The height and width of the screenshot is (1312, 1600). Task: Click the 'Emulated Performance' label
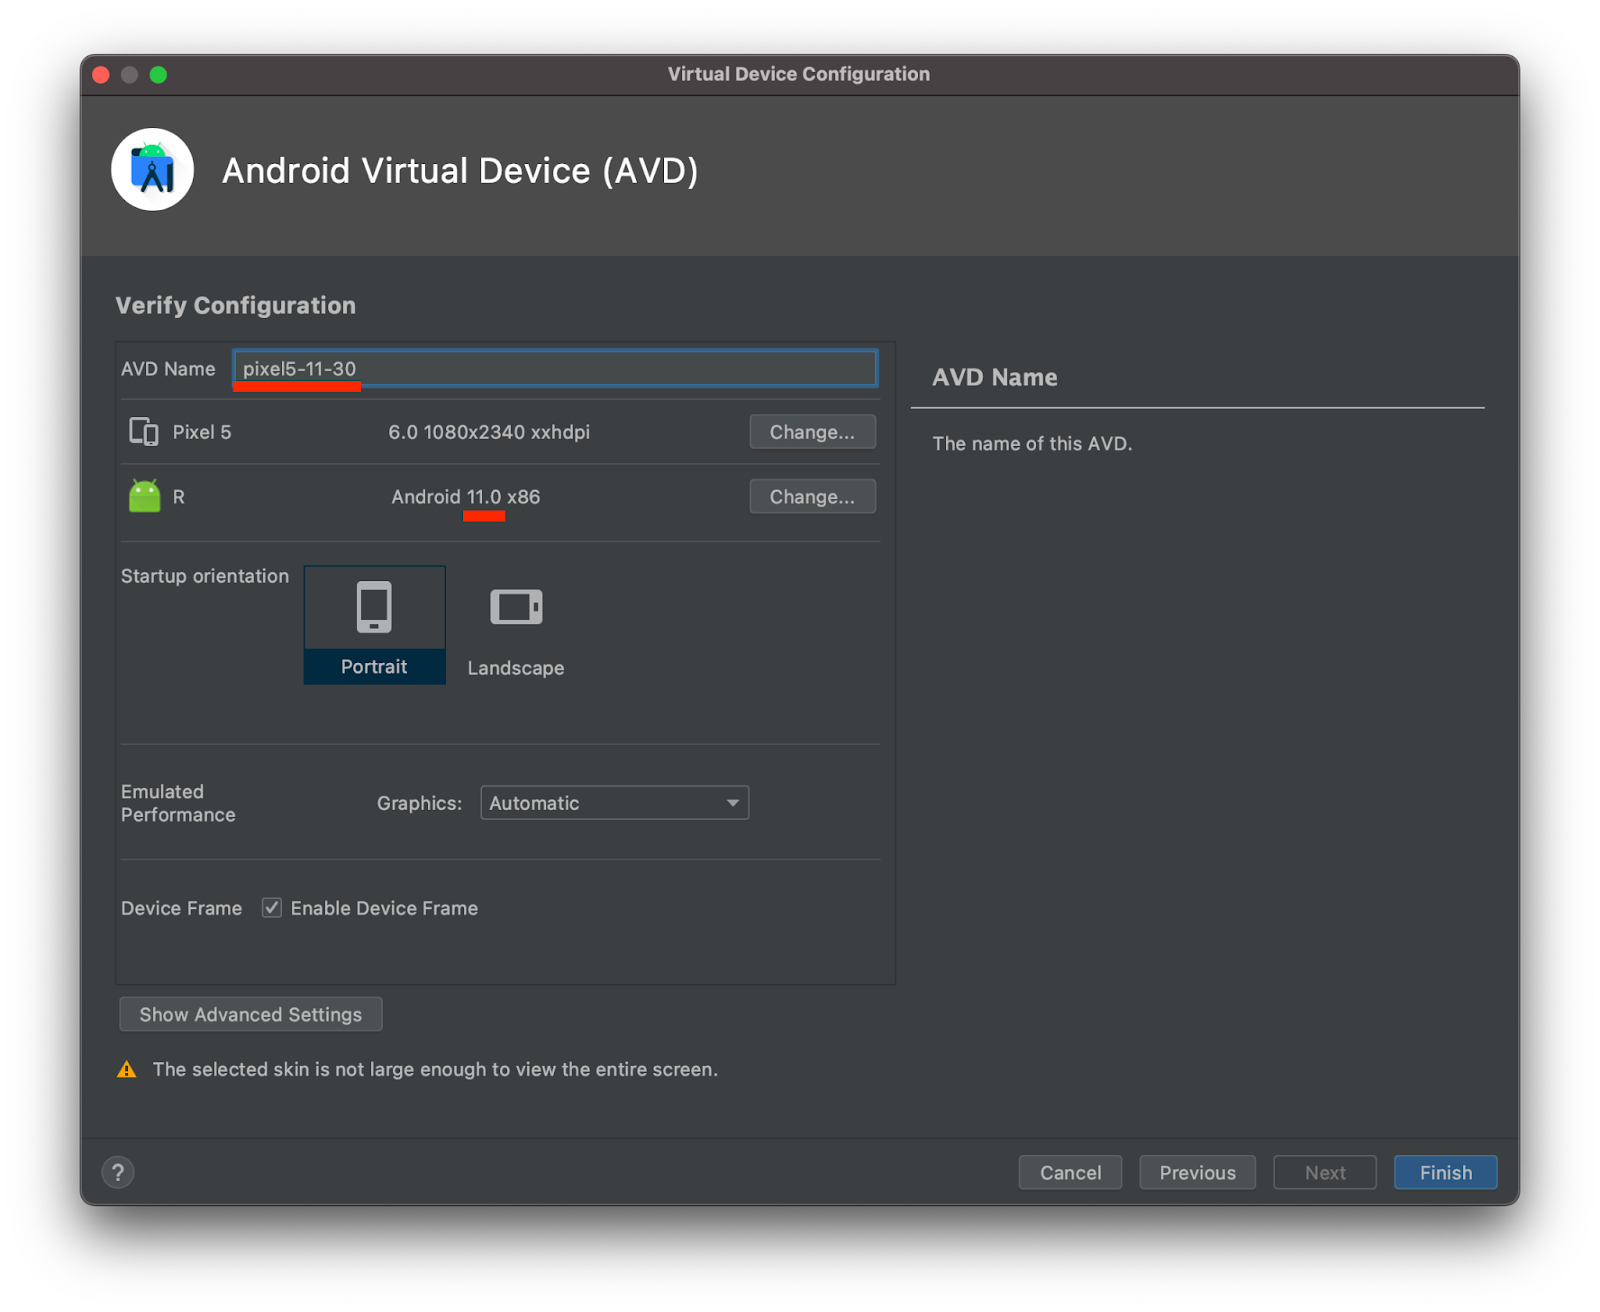pyautogui.click(x=178, y=803)
